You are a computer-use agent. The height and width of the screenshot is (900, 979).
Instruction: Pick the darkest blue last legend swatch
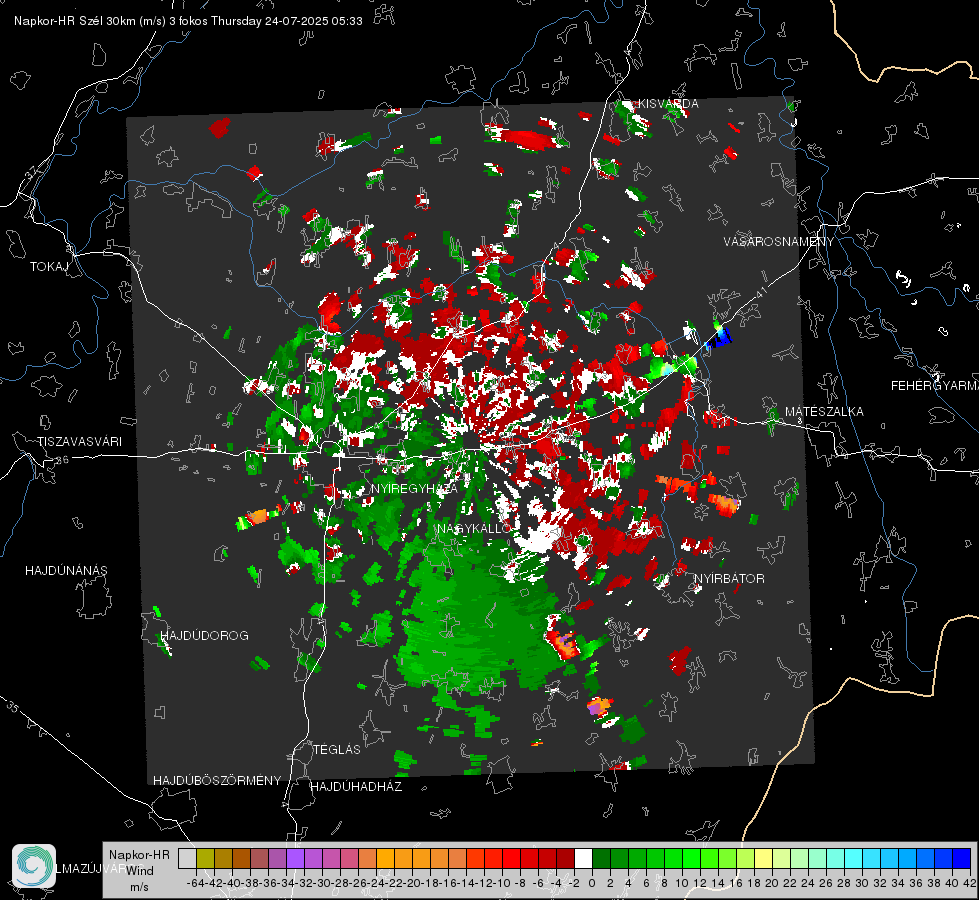pyautogui.click(x=962, y=858)
